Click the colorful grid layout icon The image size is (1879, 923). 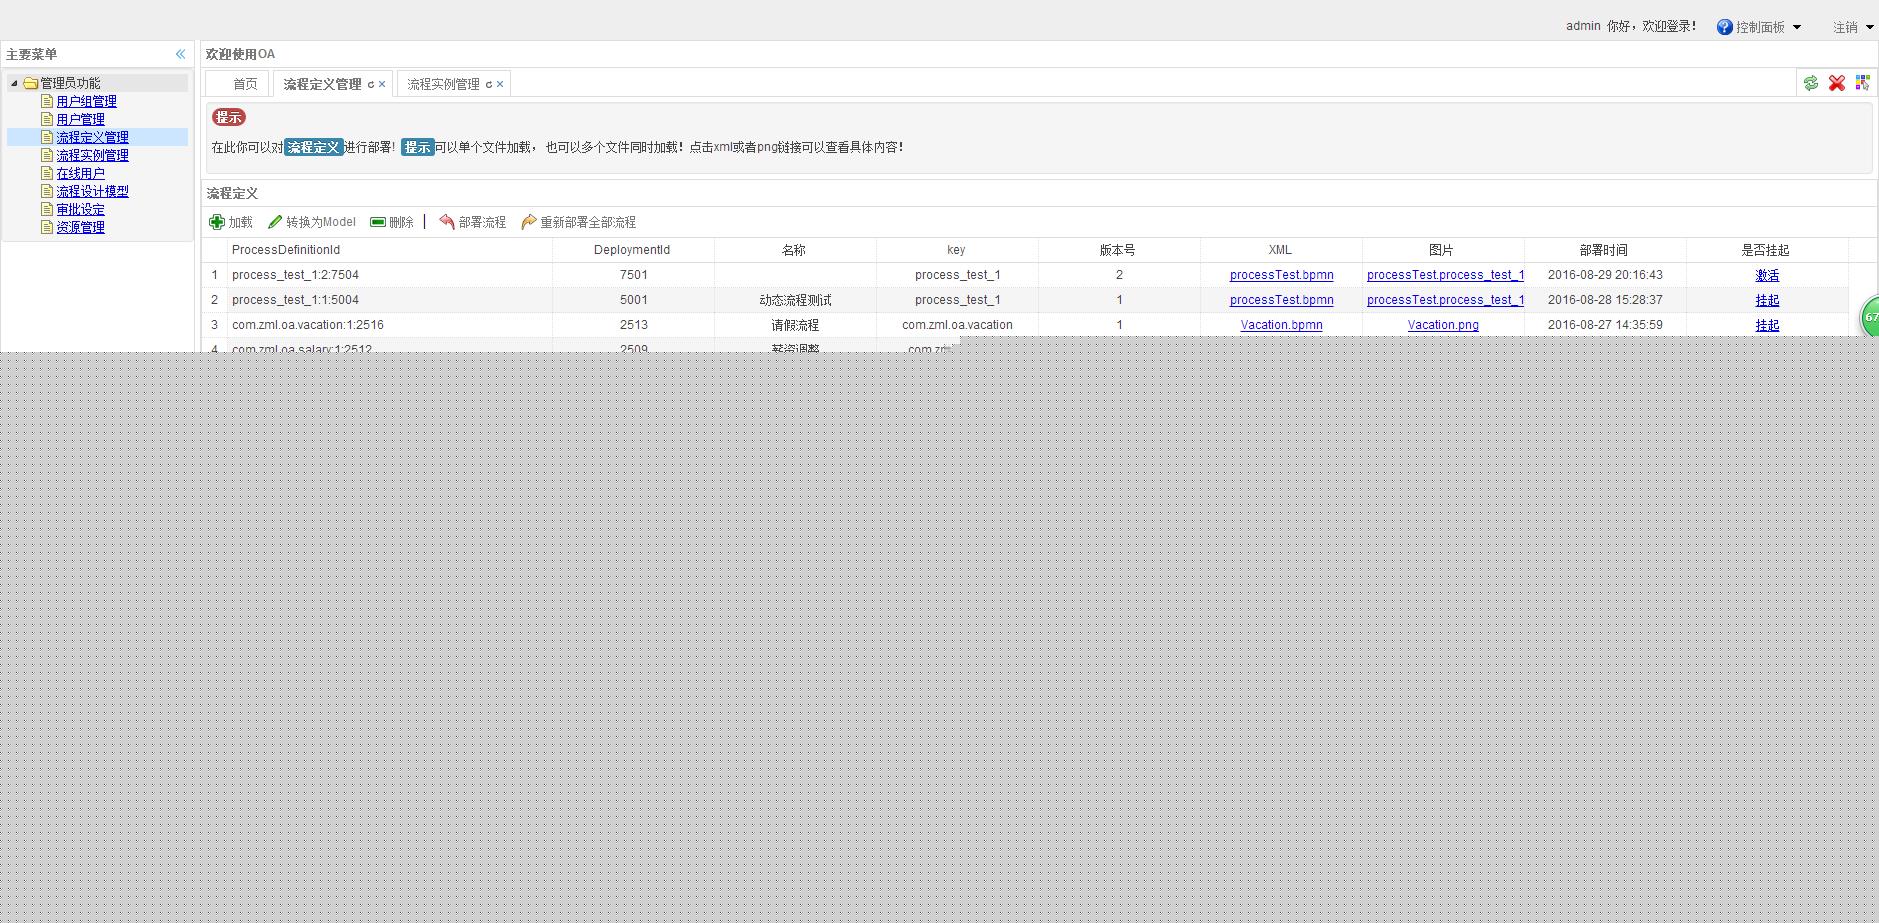click(x=1862, y=84)
